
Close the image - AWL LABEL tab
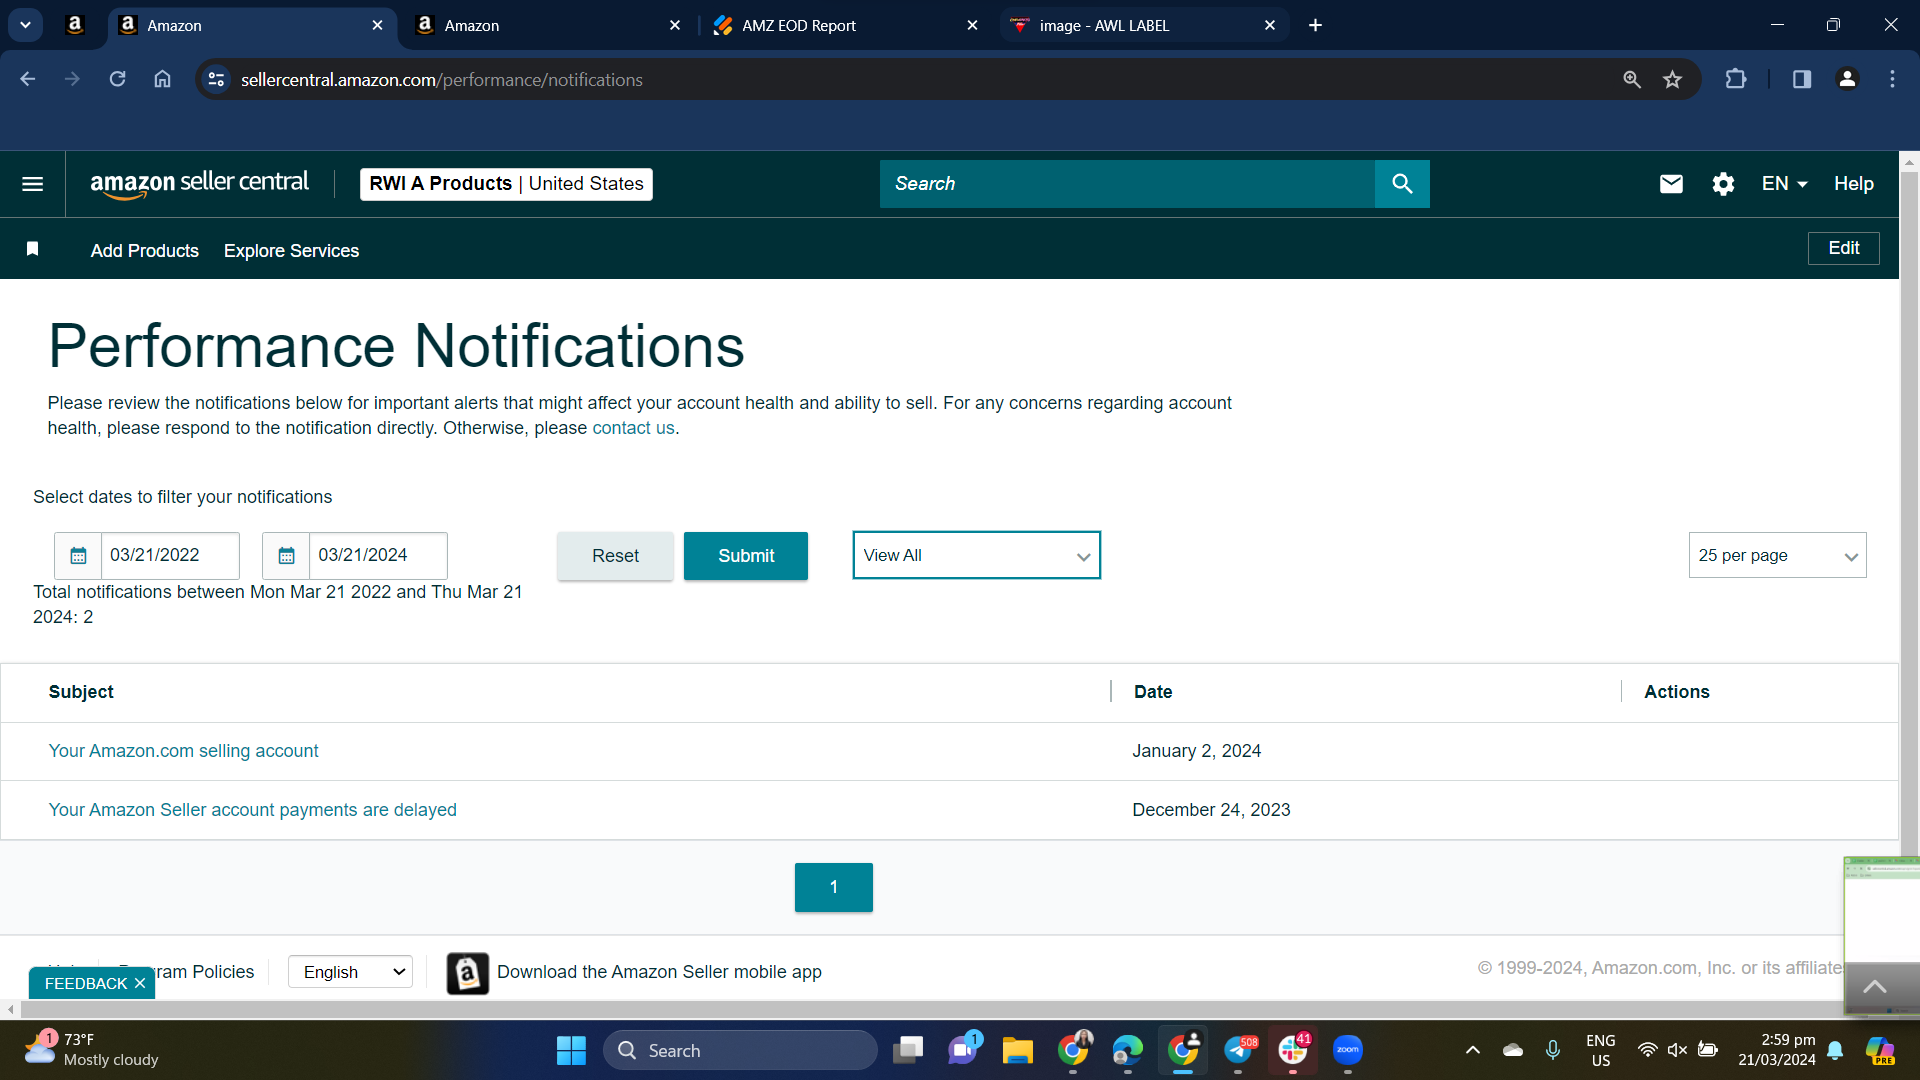pyautogui.click(x=1270, y=25)
